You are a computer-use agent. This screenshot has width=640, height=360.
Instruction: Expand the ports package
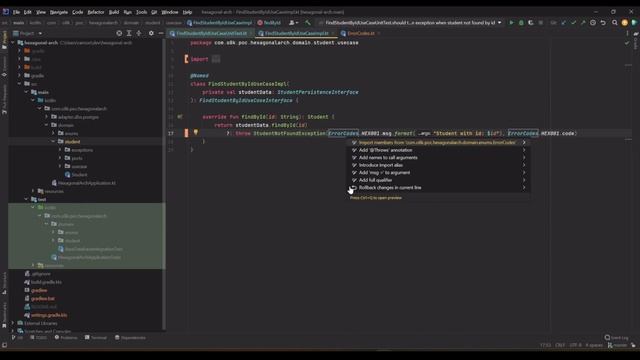coord(60,158)
